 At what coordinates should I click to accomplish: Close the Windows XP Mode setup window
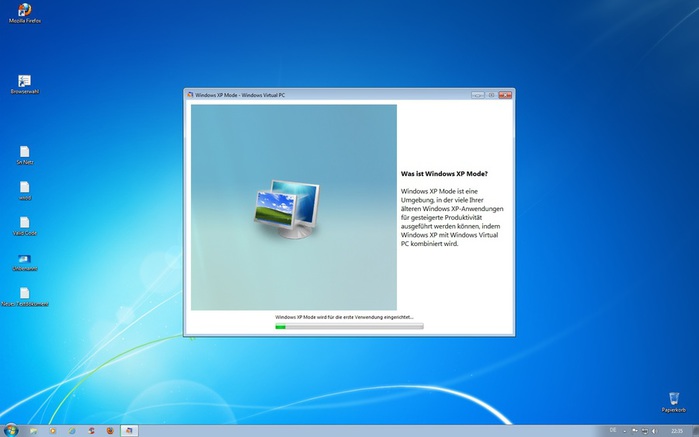click(505, 95)
